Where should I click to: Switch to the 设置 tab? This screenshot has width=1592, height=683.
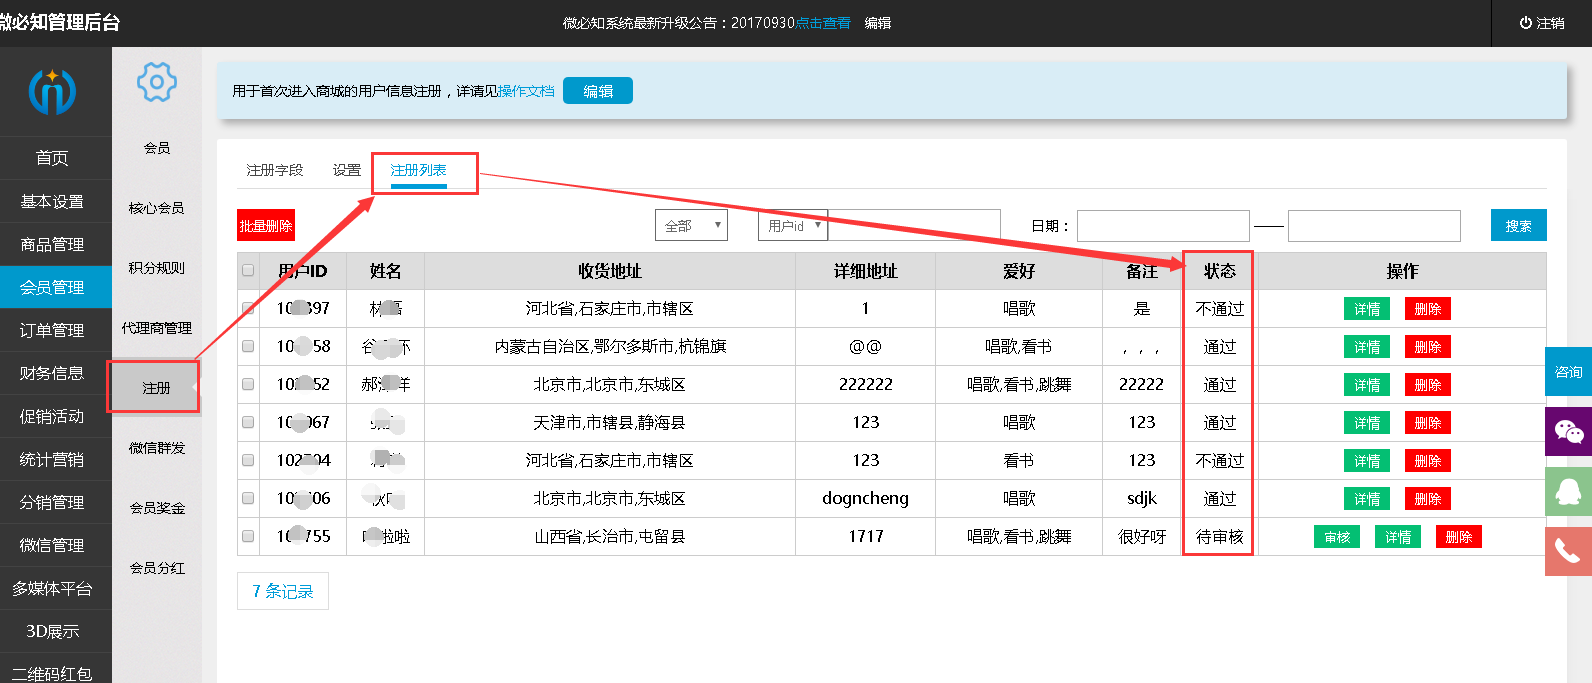click(347, 170)
